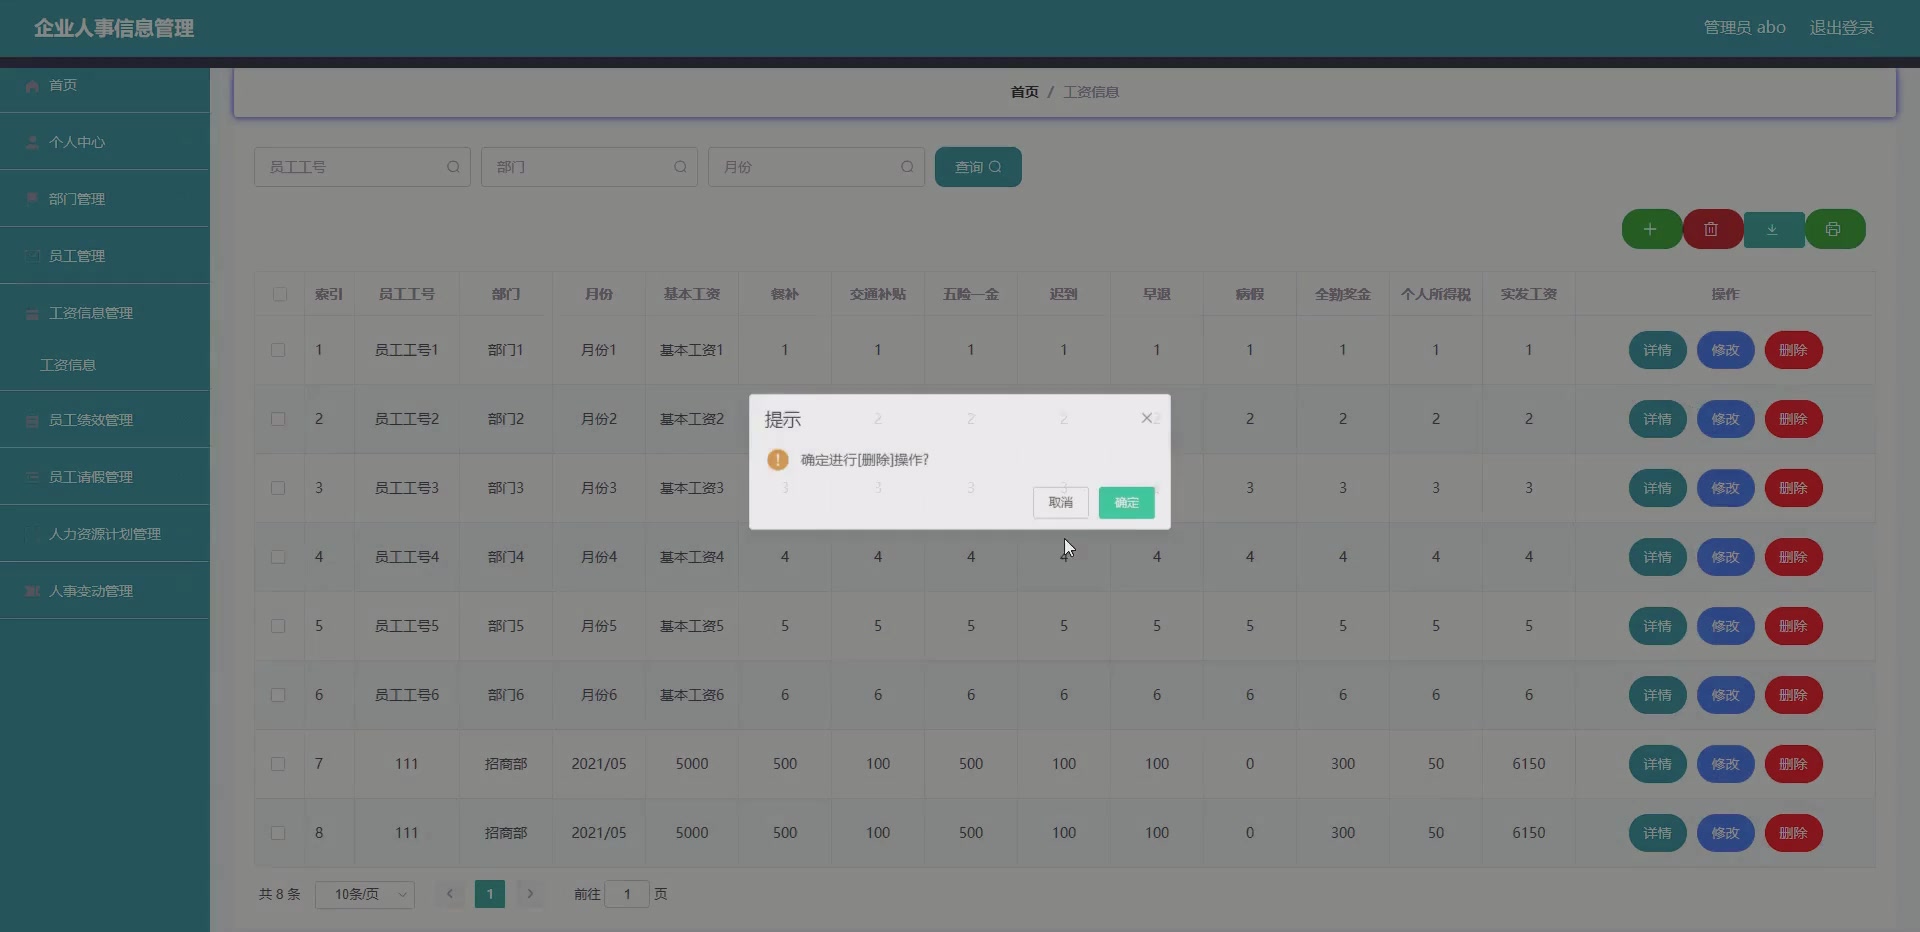The image size is (1920, 932).
Task: Click the home icon beside 首页 in sidebar
Action: pos(32,85)
